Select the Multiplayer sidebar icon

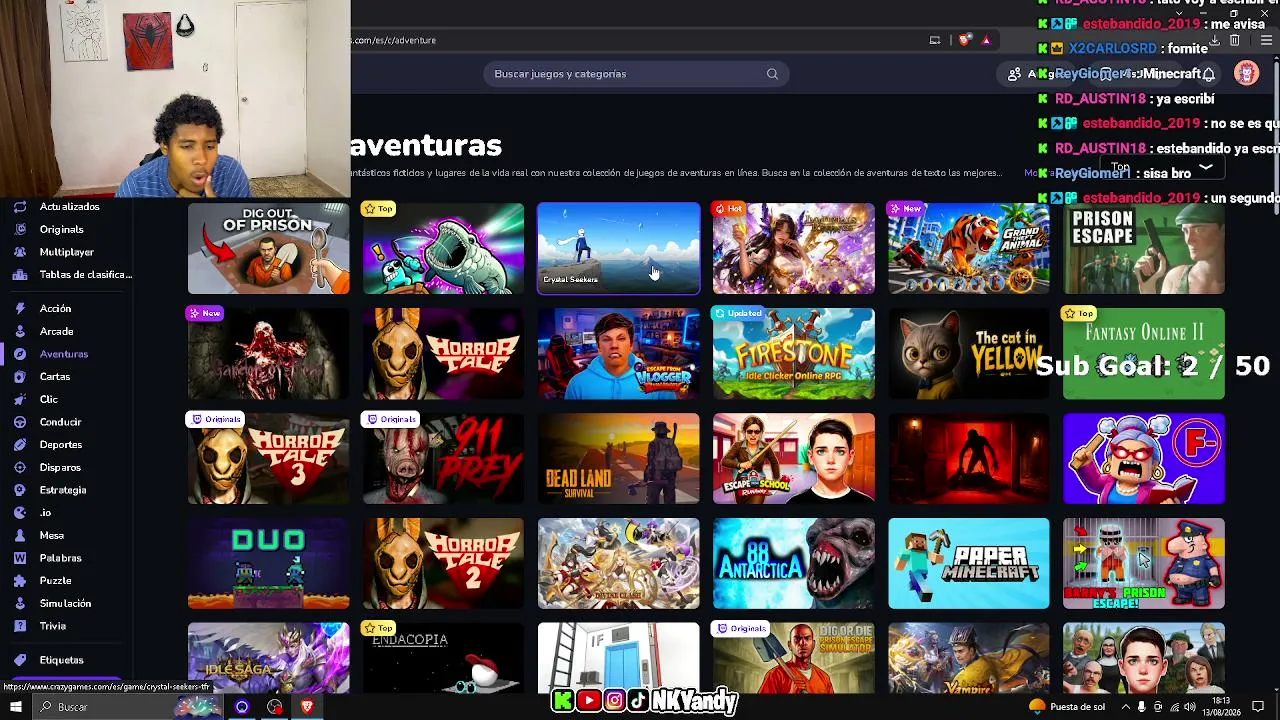20,252
